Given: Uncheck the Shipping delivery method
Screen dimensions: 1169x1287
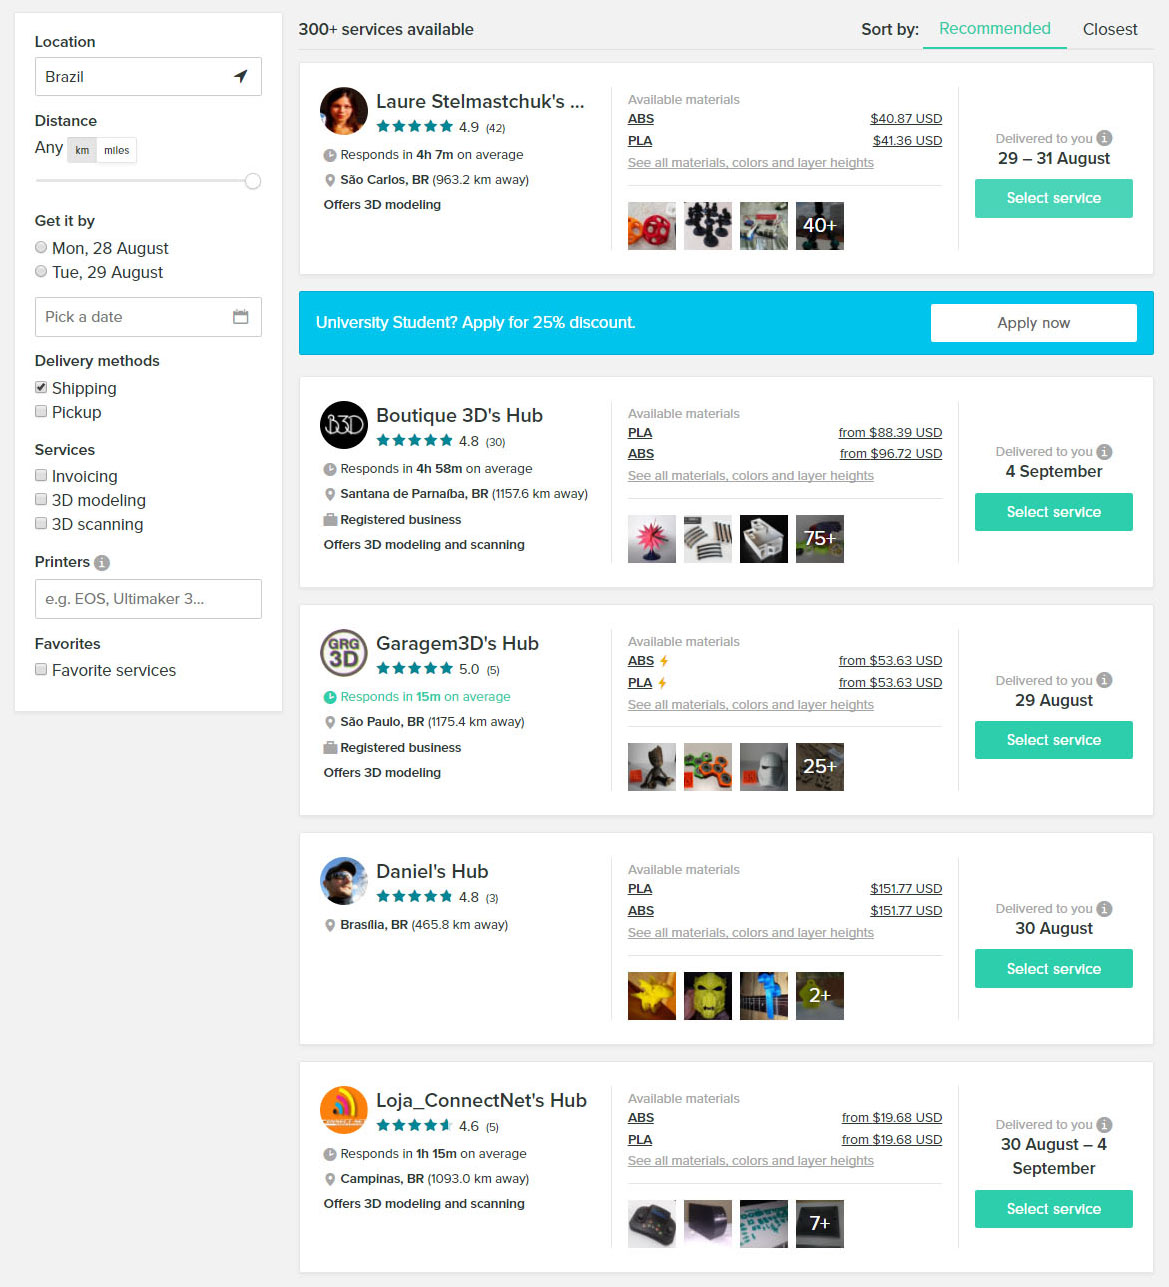Looking at the screenshot, I should [41, 387].
